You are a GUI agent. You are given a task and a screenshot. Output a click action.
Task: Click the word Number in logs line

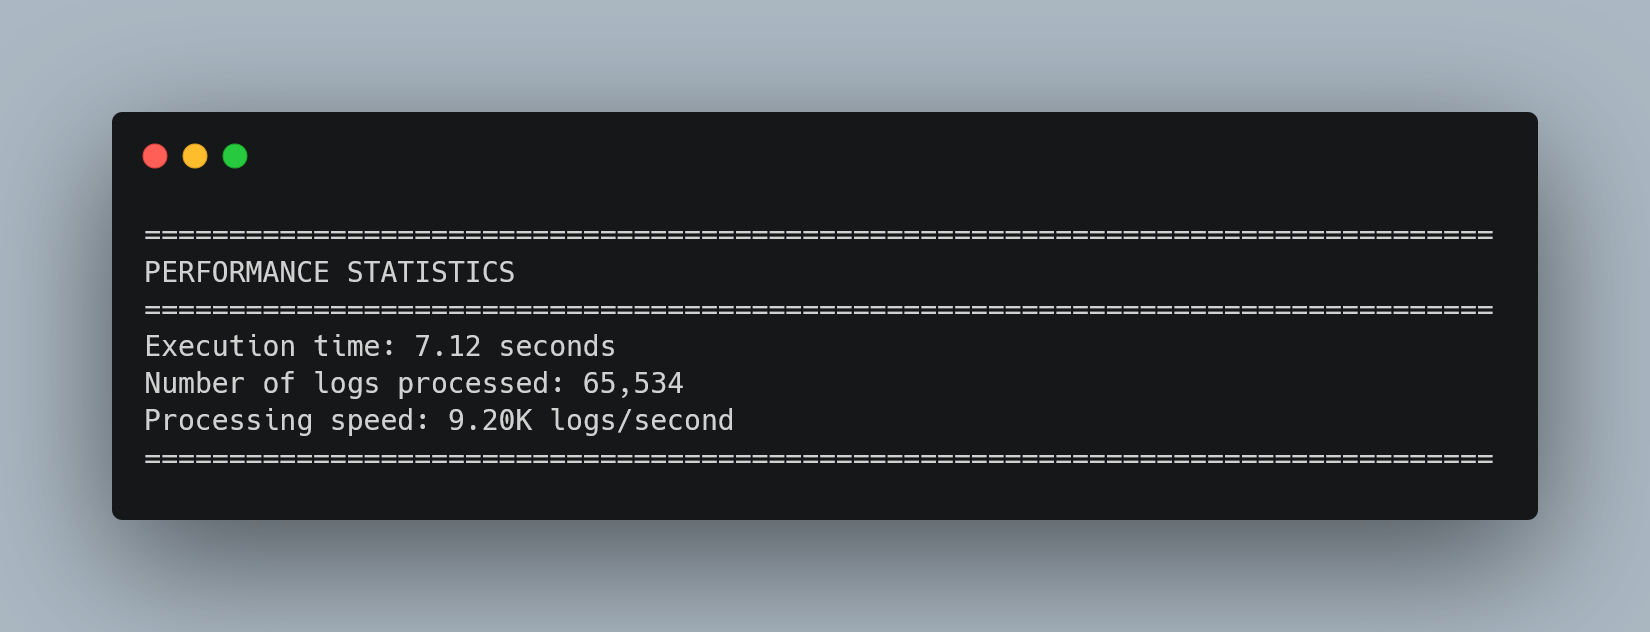pos(195,383)
